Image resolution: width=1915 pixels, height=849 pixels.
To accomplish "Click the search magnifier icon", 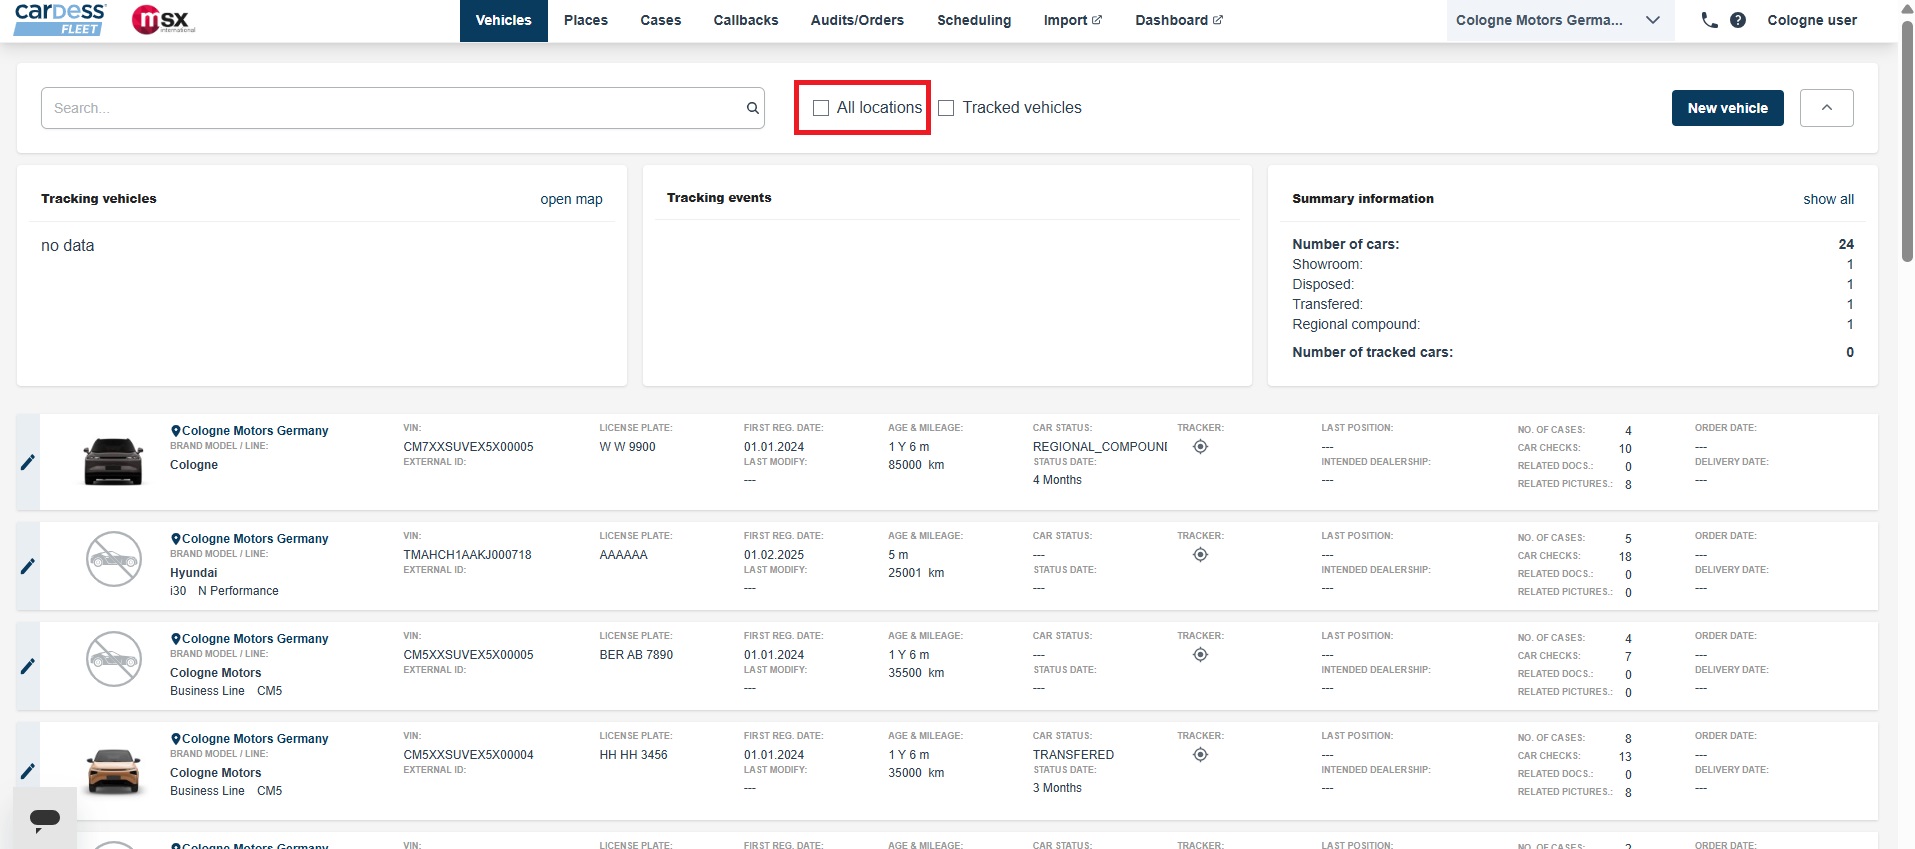I will pyautogui.click(x=752, y=108).
